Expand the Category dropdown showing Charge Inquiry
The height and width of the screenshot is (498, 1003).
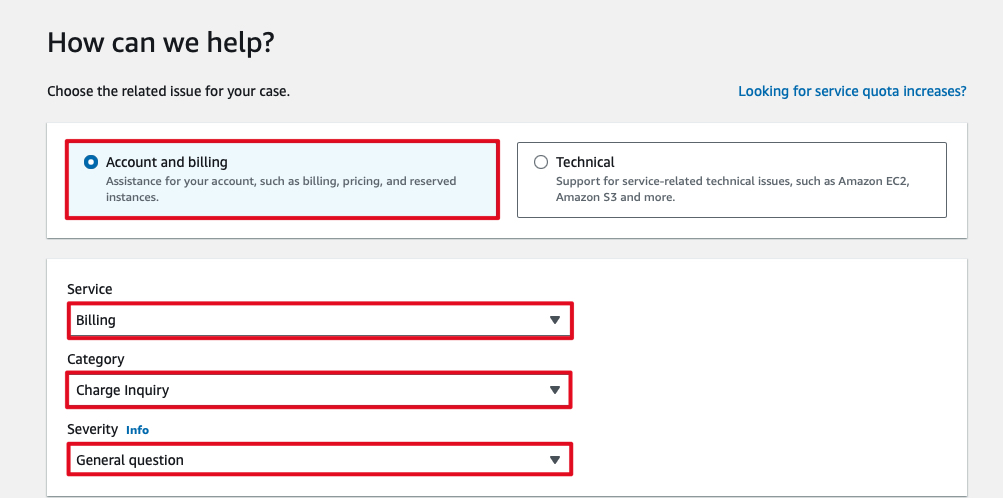[320, 390]
